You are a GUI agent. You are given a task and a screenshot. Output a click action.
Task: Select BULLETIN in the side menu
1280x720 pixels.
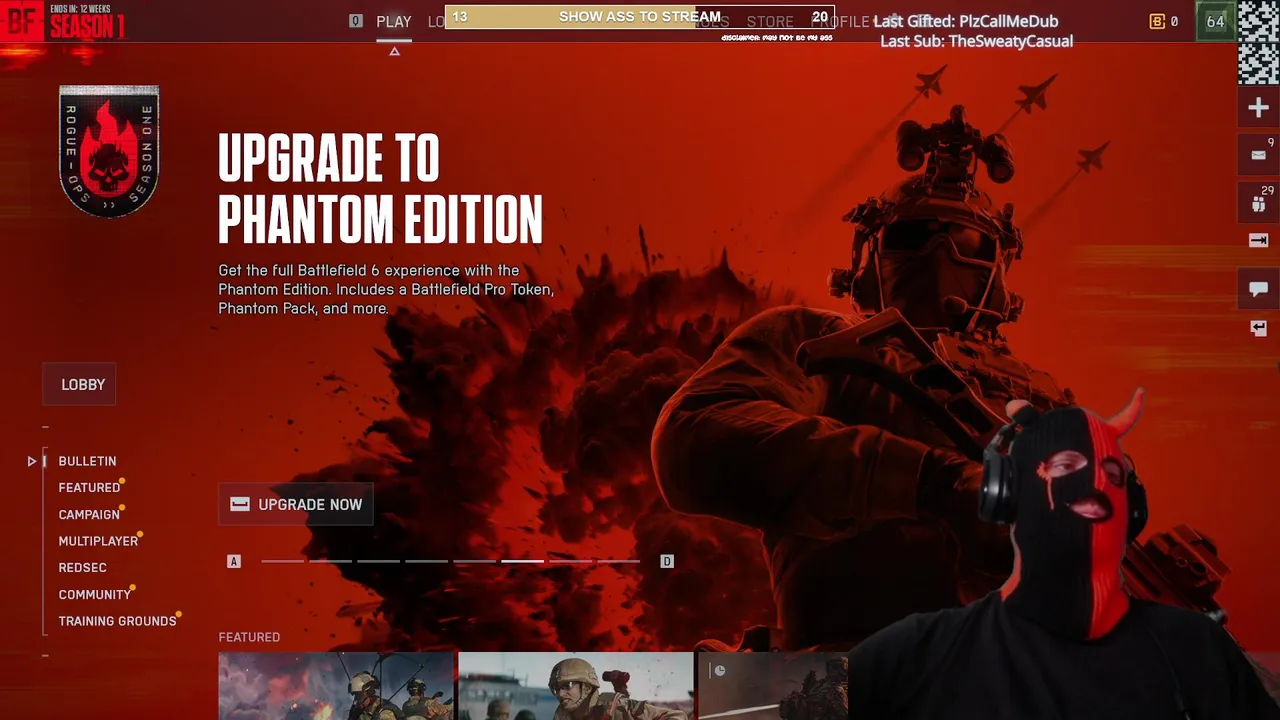87,461
